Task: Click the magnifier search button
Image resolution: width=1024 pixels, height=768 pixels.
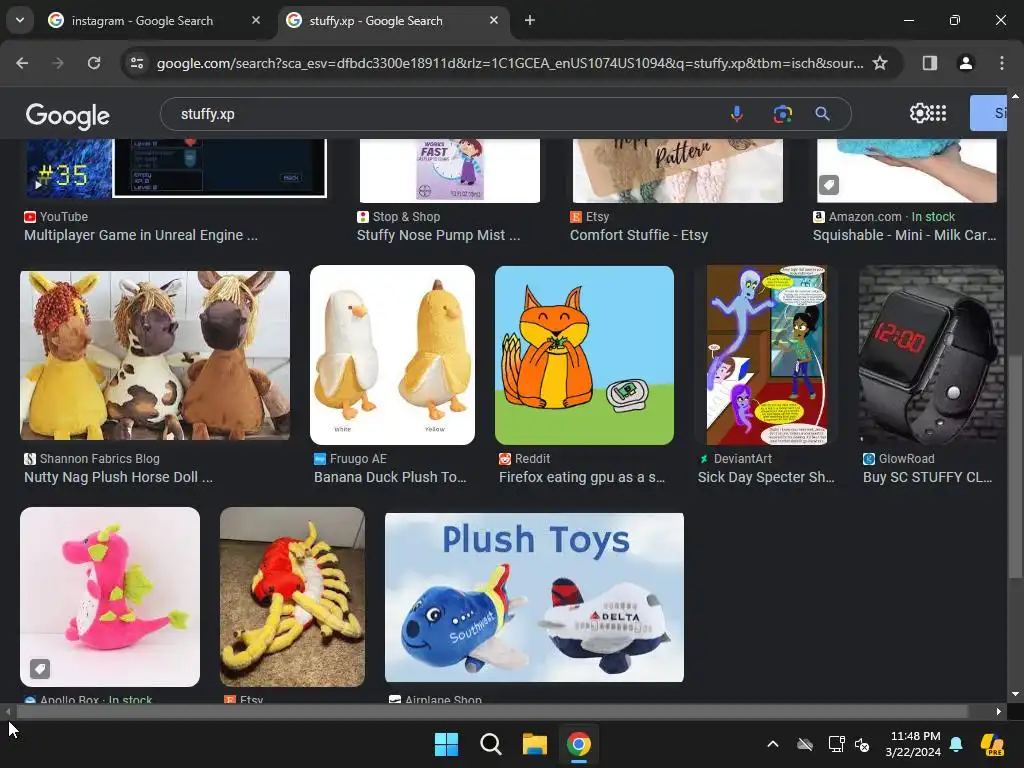Action: [x=822, y=114]
